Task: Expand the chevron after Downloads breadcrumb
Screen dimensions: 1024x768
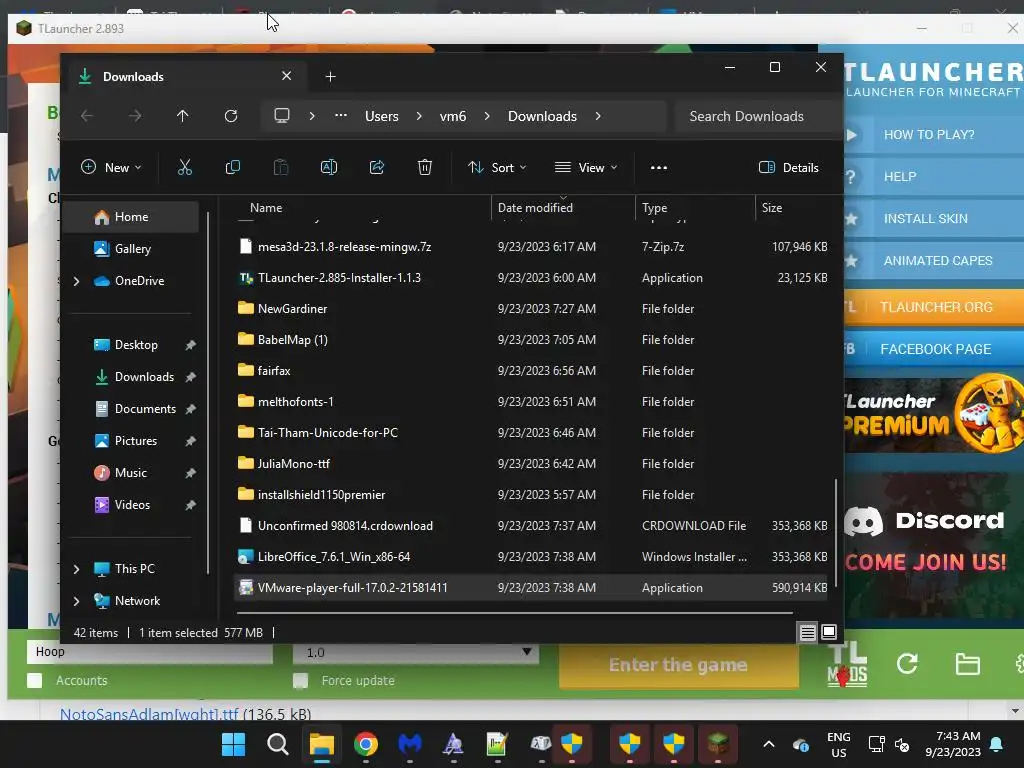Action: [598, 116]
